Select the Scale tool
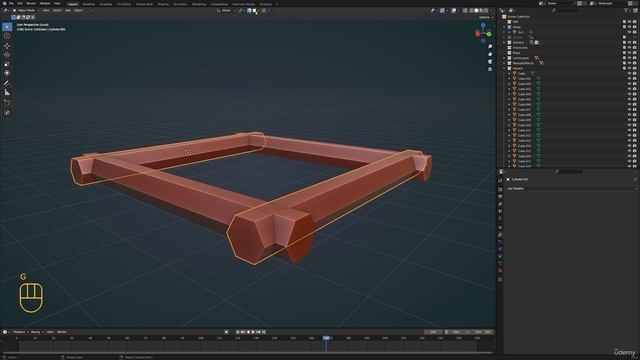 click(7, 64)
